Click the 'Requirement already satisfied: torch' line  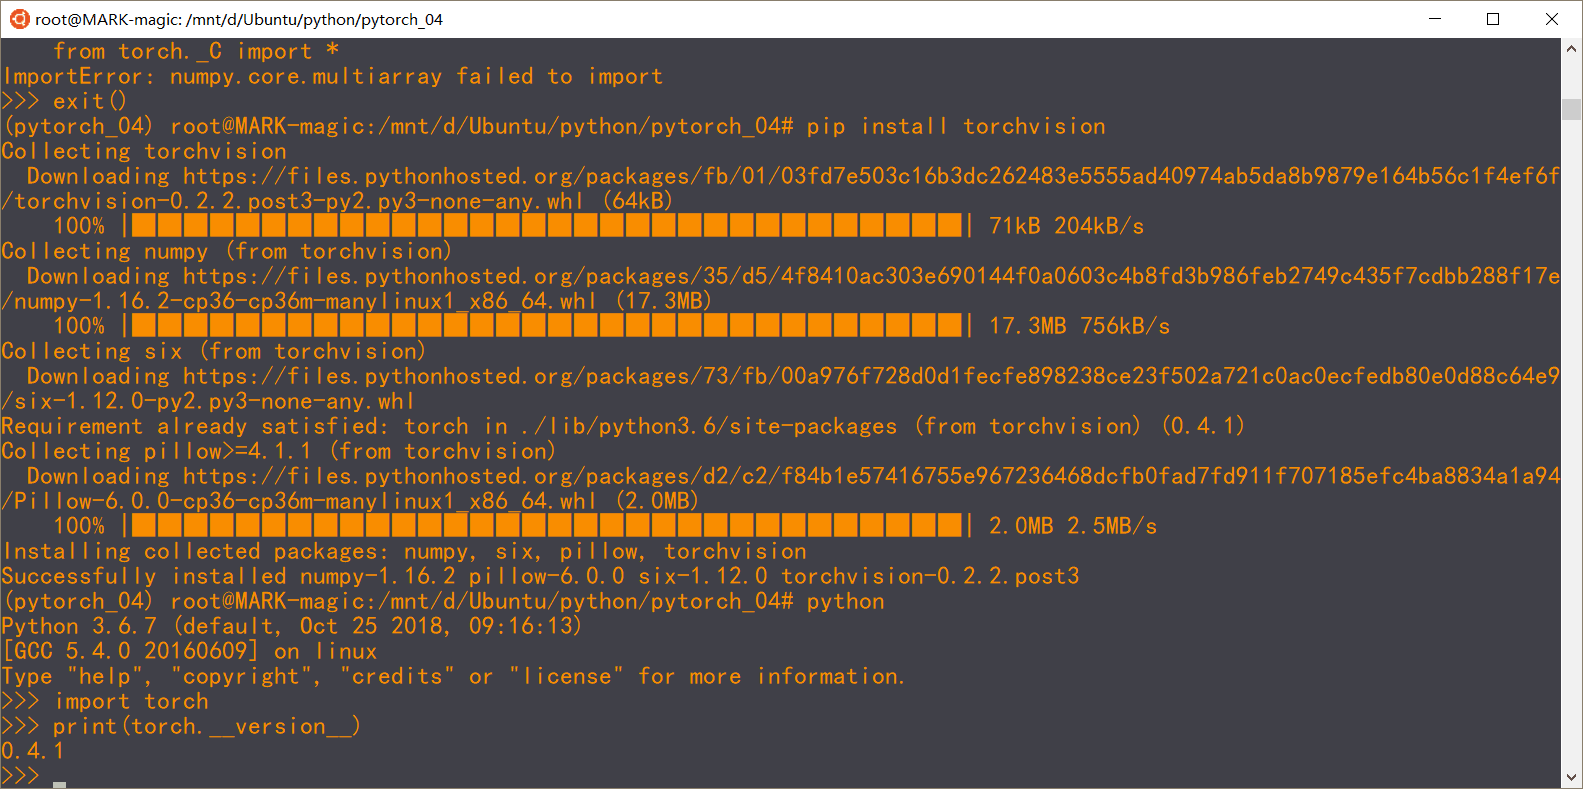[x=623, y=426]
